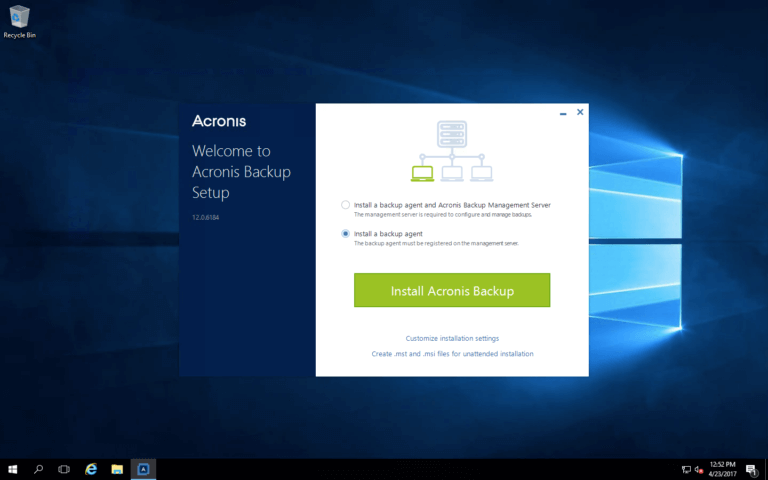Open File Explorer from the taskbar
The image size is (768, 480).
(x=117, y=469)
